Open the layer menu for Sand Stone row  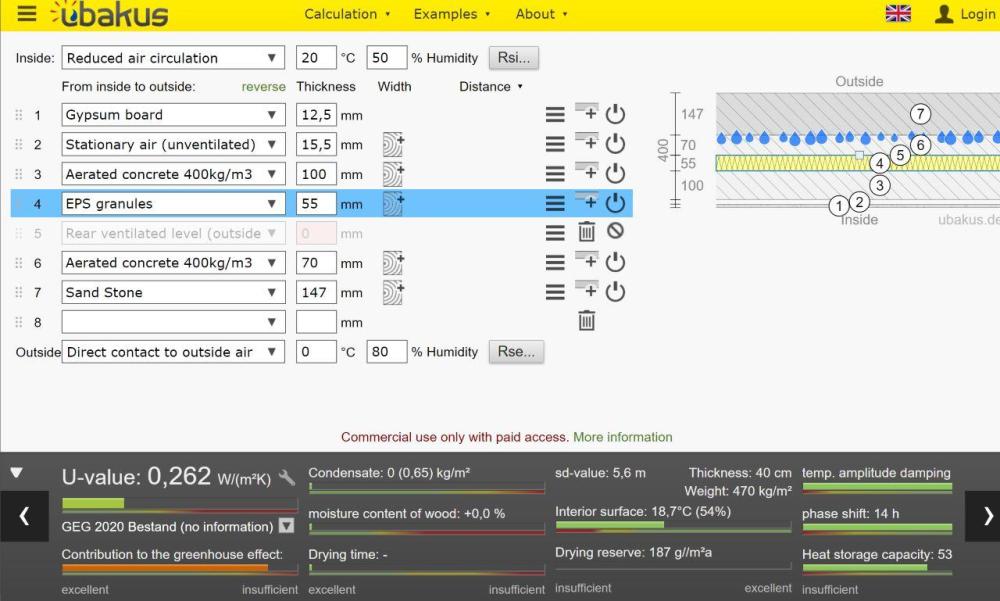(555, 292)
